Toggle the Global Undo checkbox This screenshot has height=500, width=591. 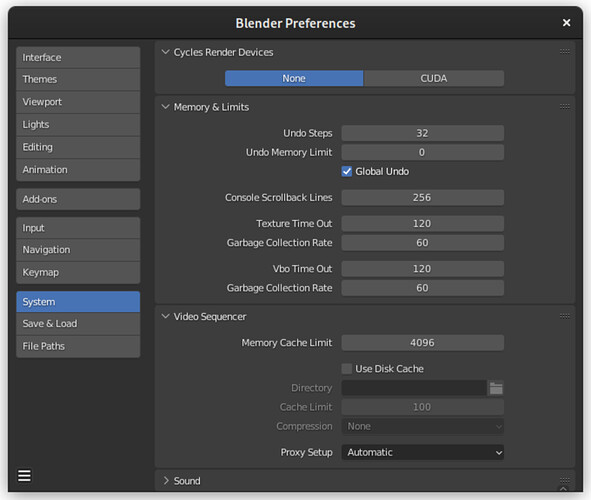tap(347, 171)
